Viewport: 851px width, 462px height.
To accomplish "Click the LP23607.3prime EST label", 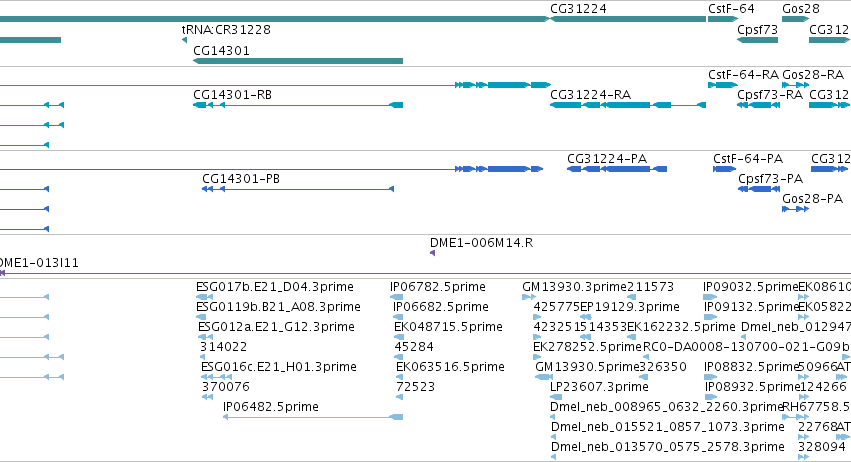I will tap(599, 387).
